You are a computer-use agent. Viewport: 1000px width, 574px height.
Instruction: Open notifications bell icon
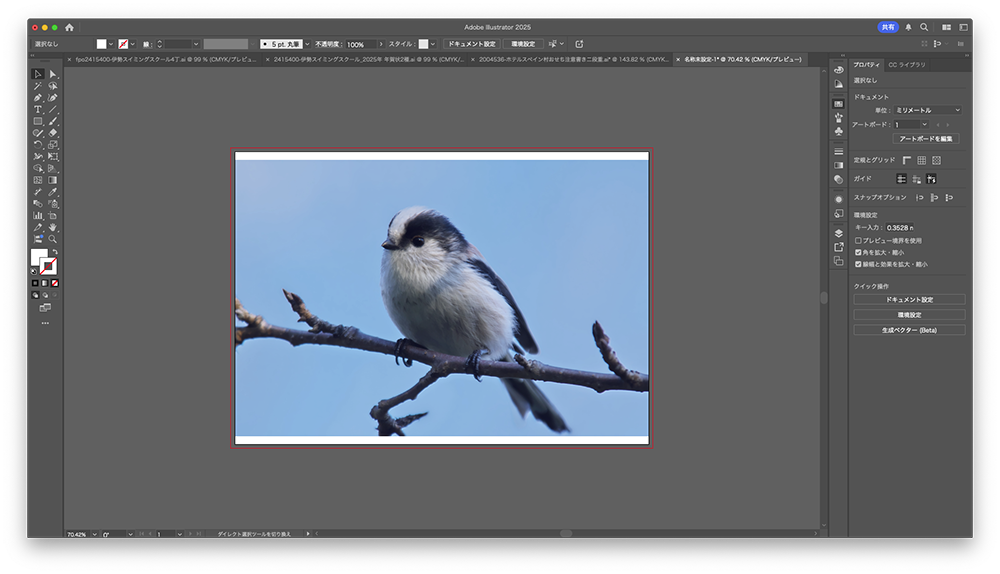click(908, 27)
